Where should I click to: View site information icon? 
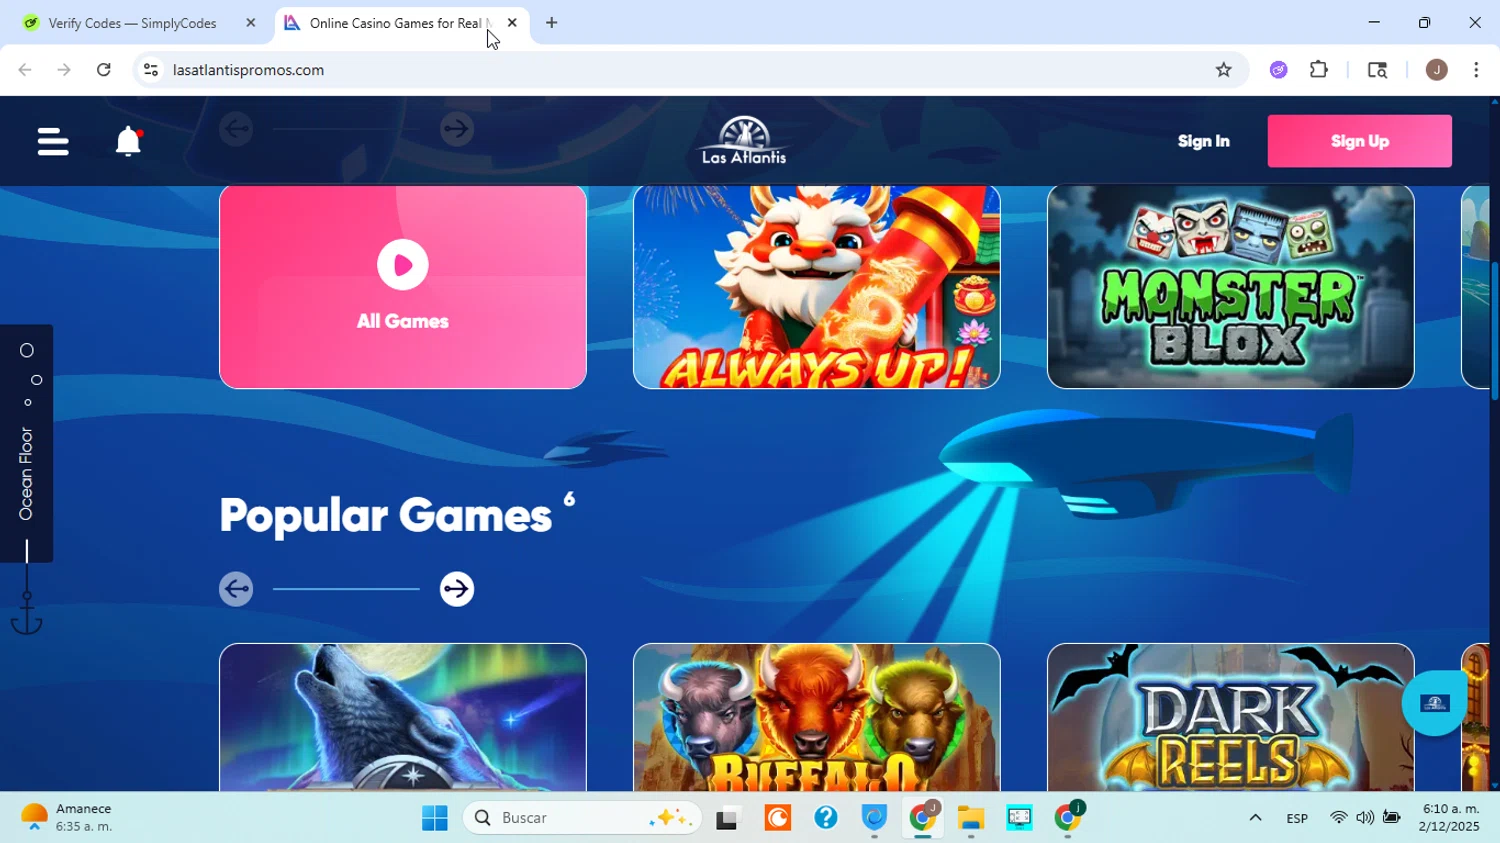[151, 70]
